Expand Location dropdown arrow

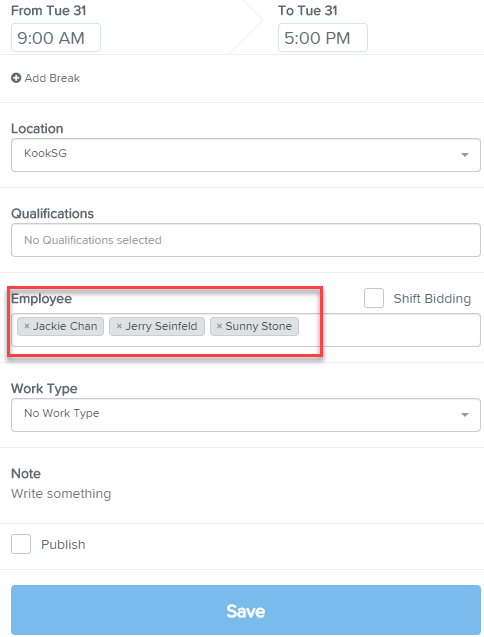[x=465, y=155]
